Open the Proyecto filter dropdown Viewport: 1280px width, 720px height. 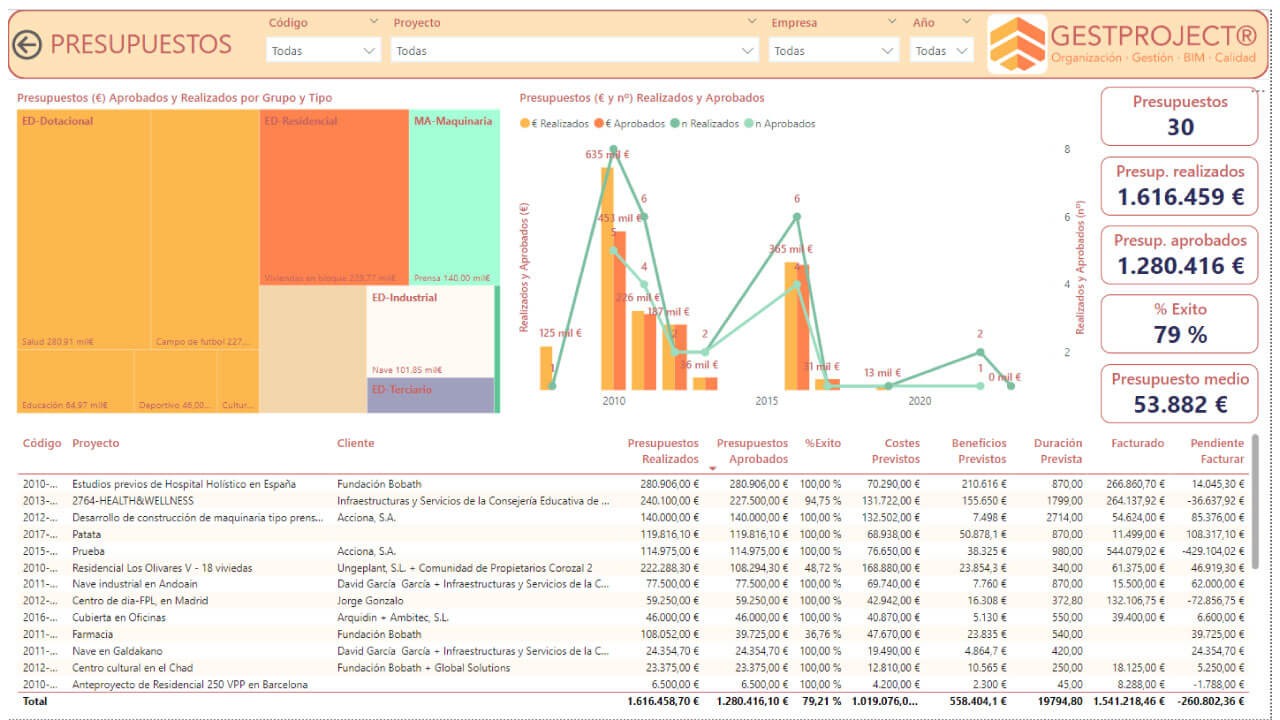(574, 50)
